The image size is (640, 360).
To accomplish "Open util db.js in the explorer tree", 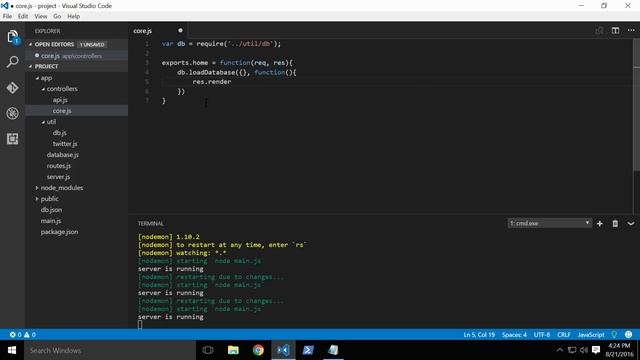I will coord(60,133).
